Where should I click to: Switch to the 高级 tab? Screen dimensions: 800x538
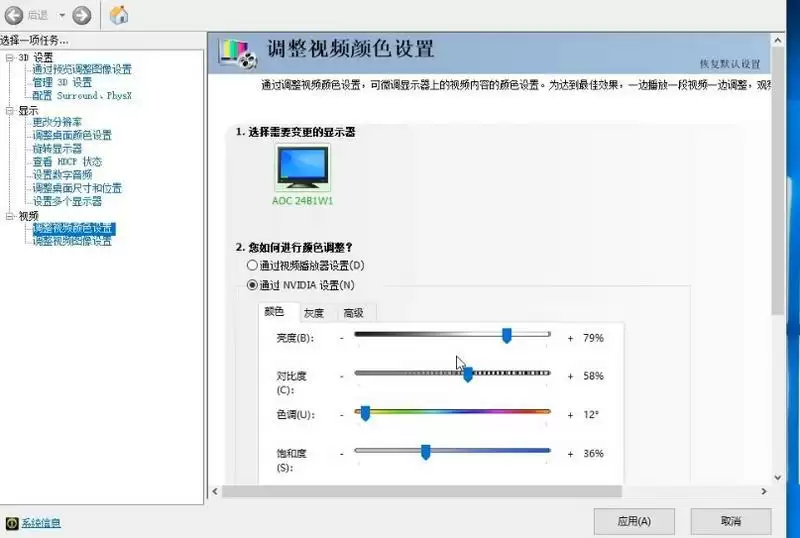pos(354,313)
